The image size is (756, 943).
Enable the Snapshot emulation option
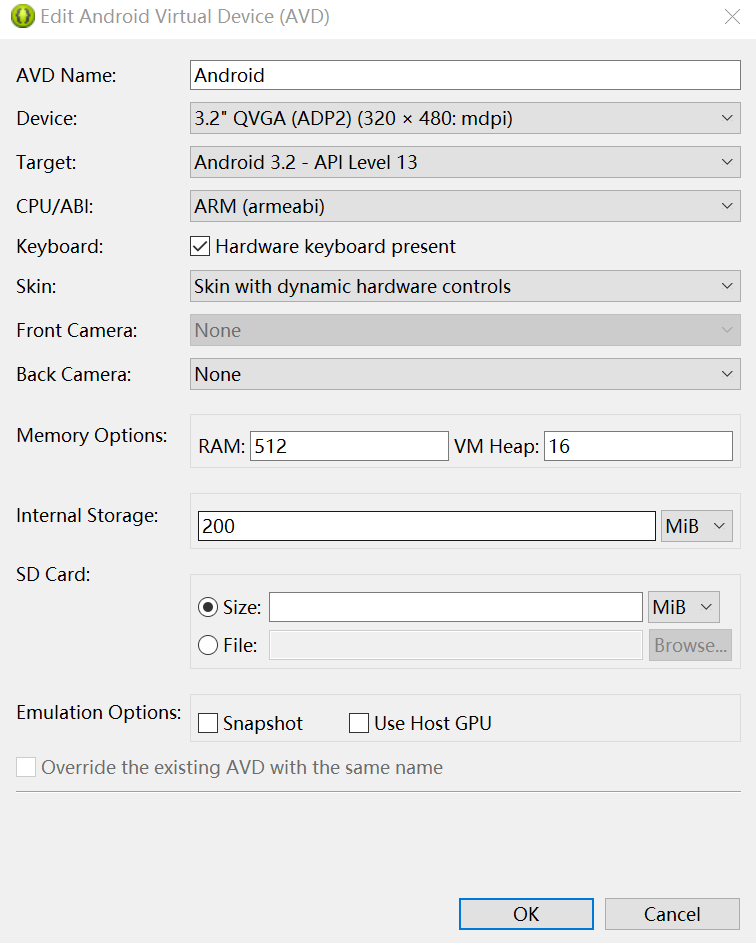[x=208, y=723]
